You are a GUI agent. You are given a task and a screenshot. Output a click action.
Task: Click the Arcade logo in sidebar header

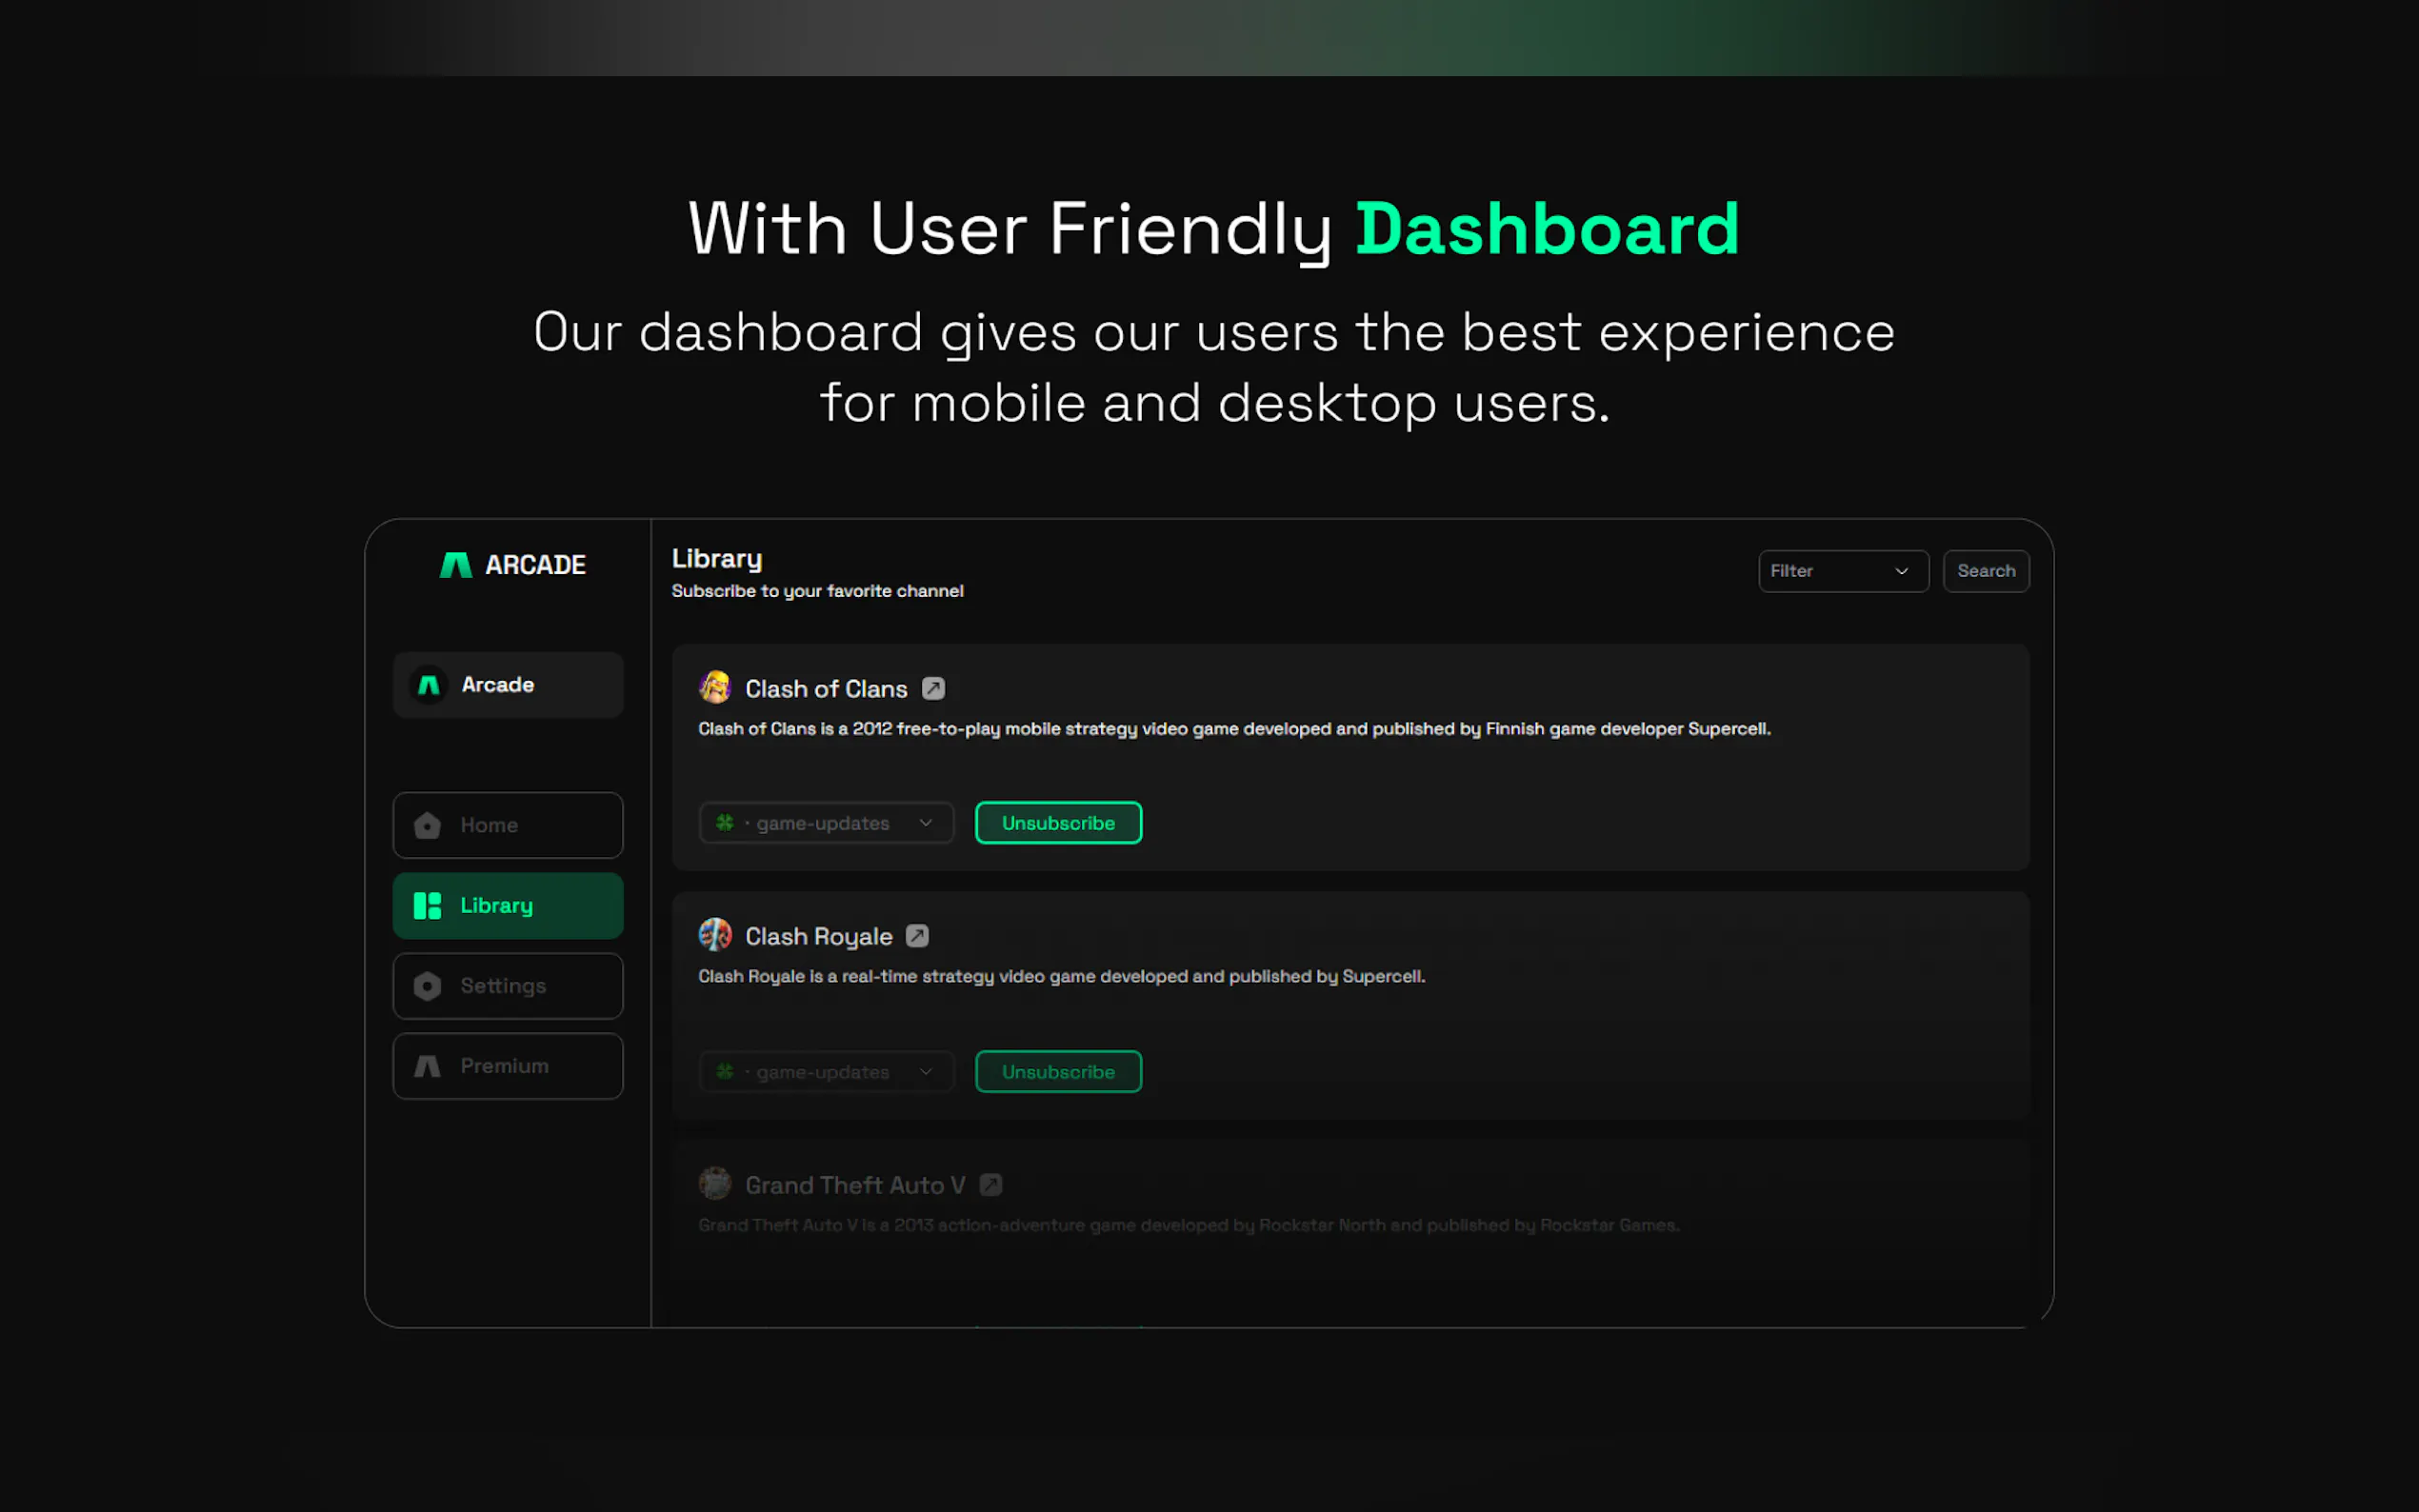click(456, 565)
